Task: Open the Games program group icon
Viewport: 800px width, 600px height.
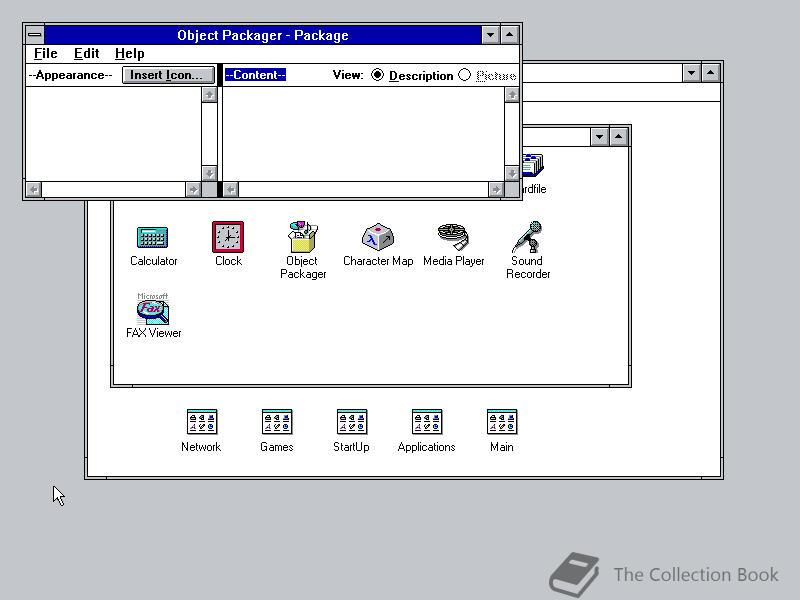Action: 277,422
